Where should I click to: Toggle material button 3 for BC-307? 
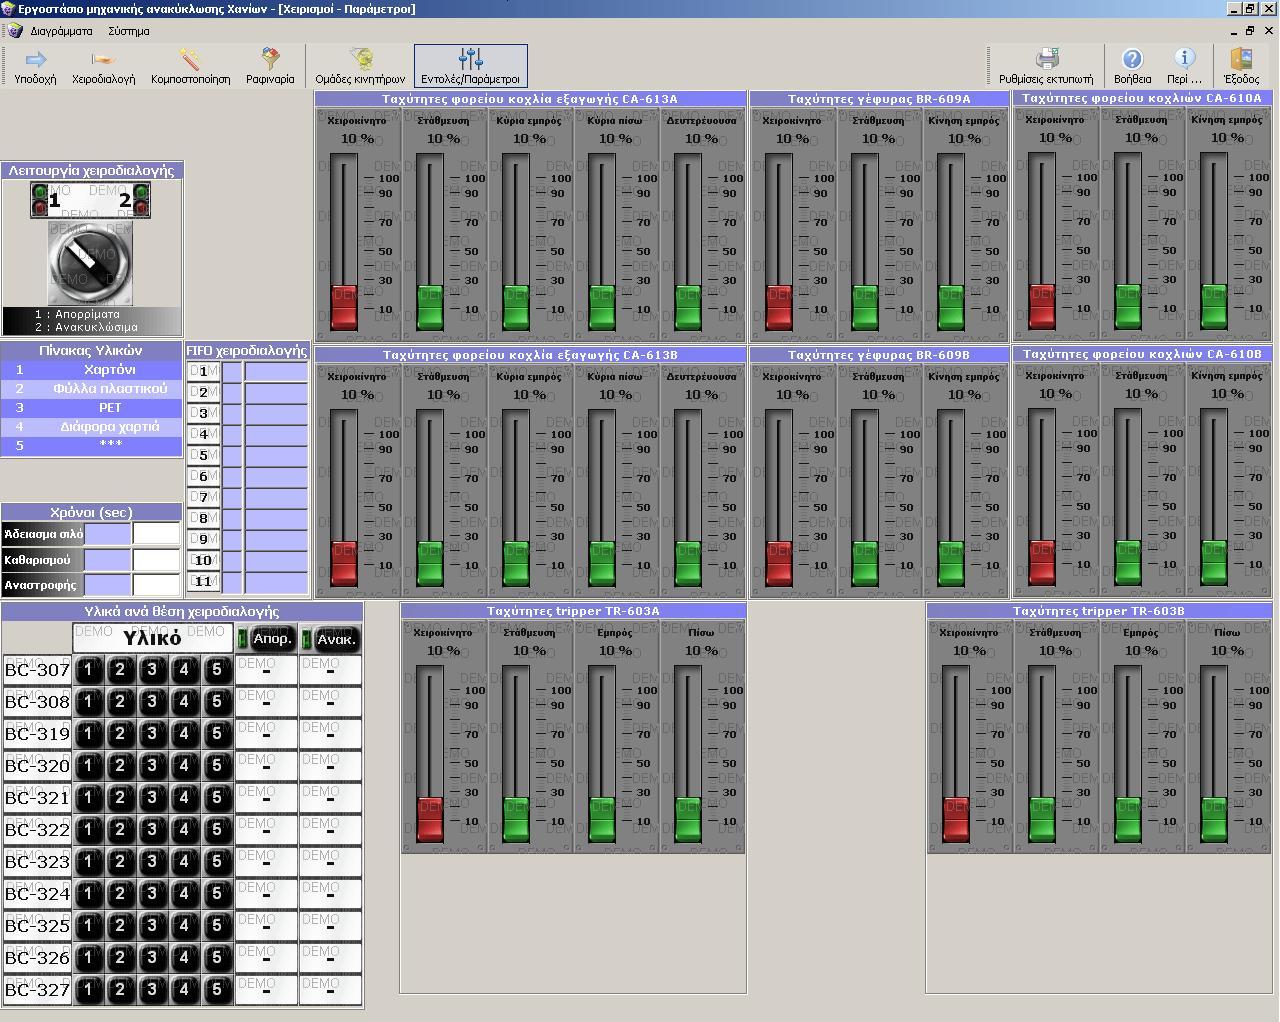point(152,670)
